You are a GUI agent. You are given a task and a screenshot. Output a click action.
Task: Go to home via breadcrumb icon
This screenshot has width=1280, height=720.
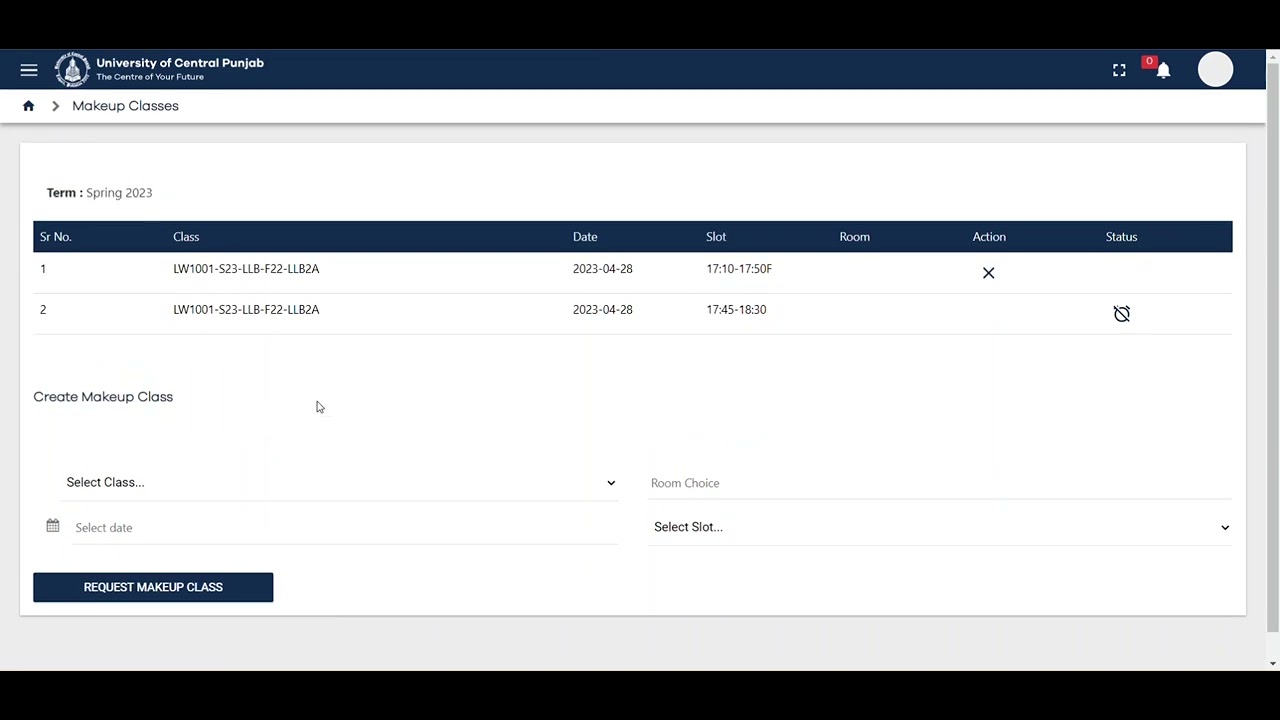coord(28,106)
